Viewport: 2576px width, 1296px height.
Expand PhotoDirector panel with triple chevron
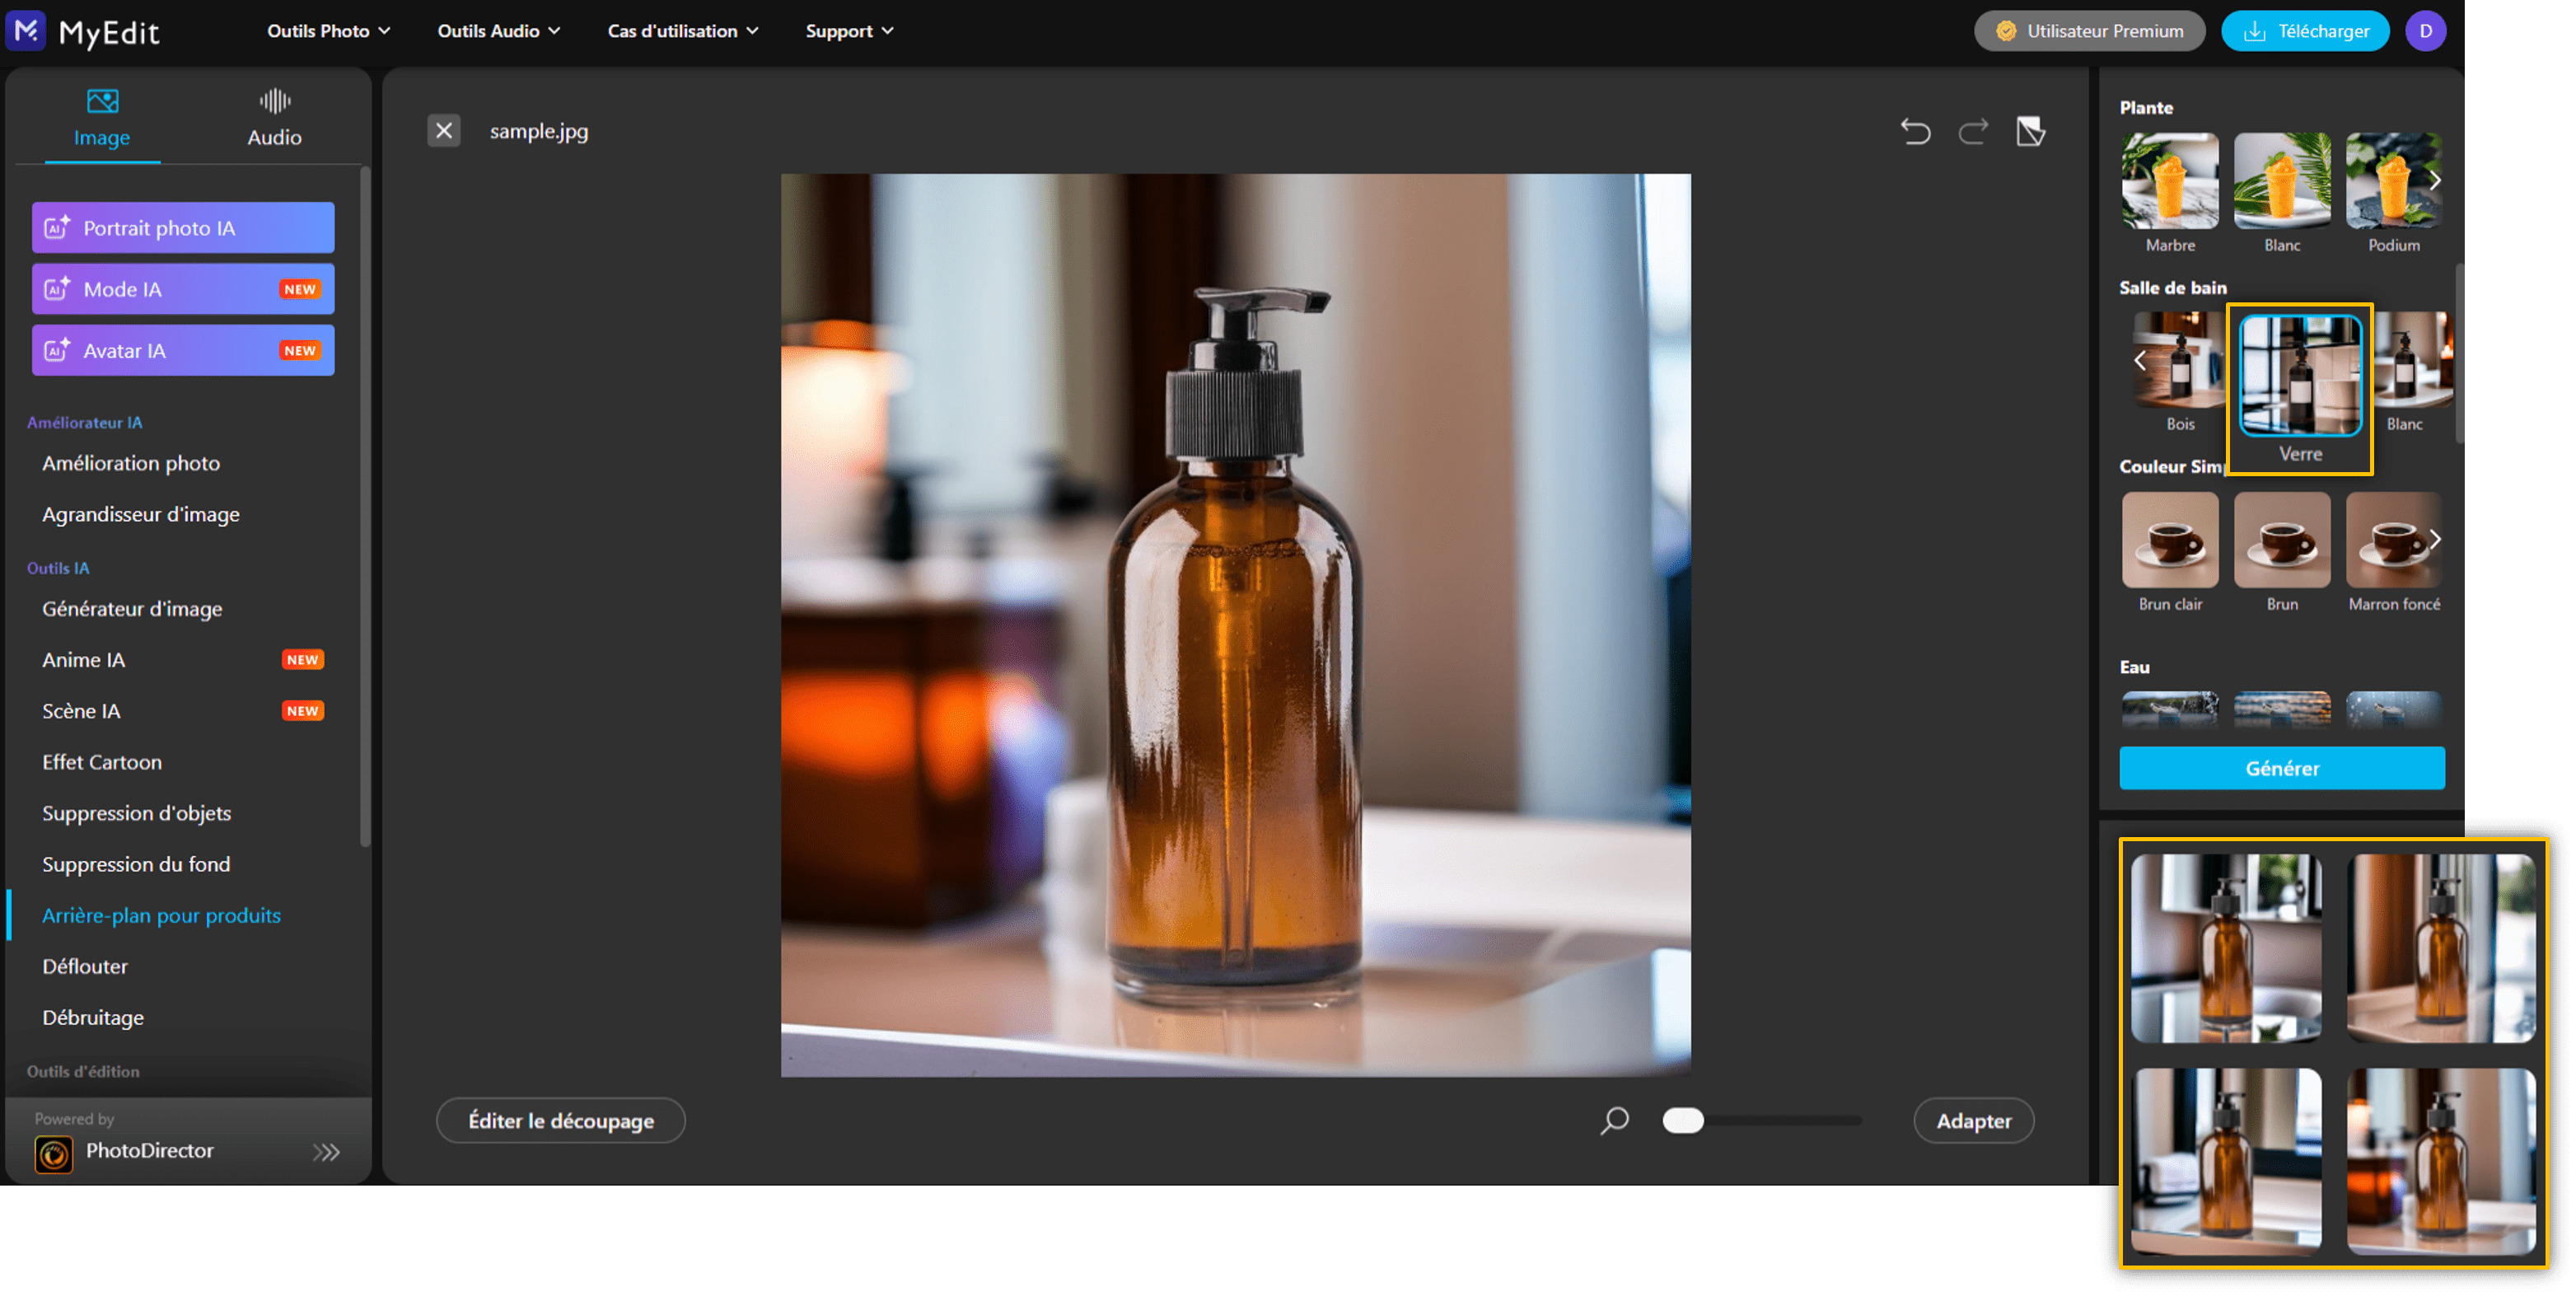(326, 1152)
